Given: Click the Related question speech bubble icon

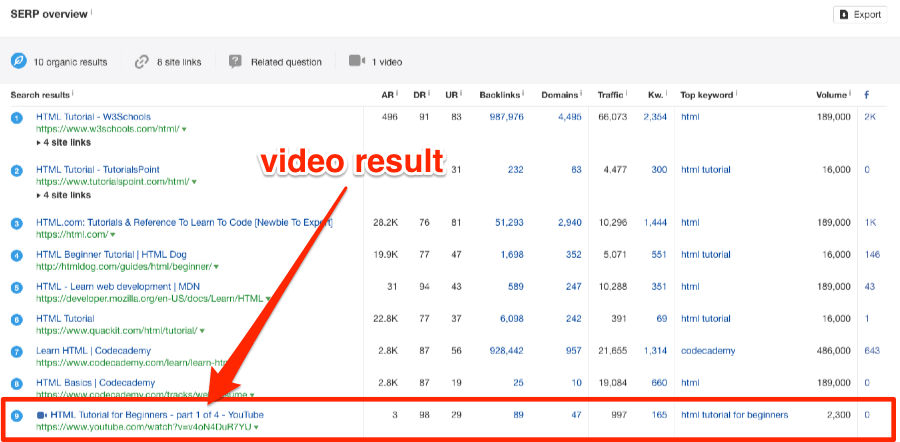Looking at the screenshot, I should pyautogui.click(x=235, y=62).
